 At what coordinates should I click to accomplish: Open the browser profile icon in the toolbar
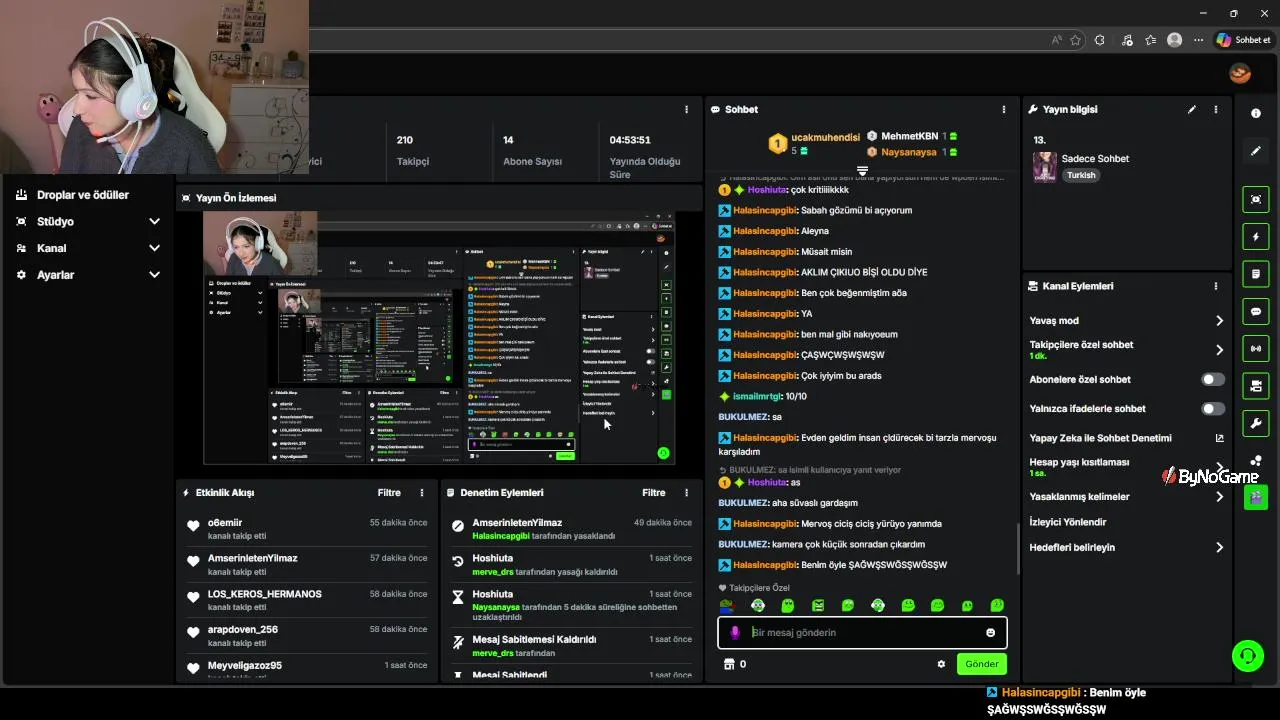tap(1175, 40)
